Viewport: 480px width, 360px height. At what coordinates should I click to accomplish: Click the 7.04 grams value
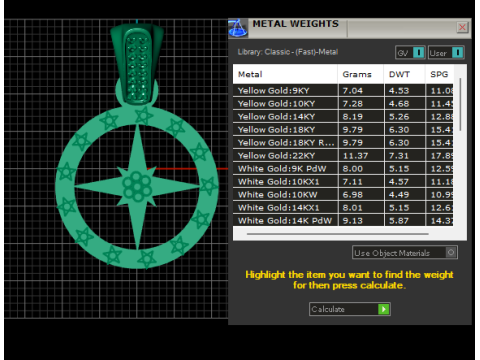point(352,91)
